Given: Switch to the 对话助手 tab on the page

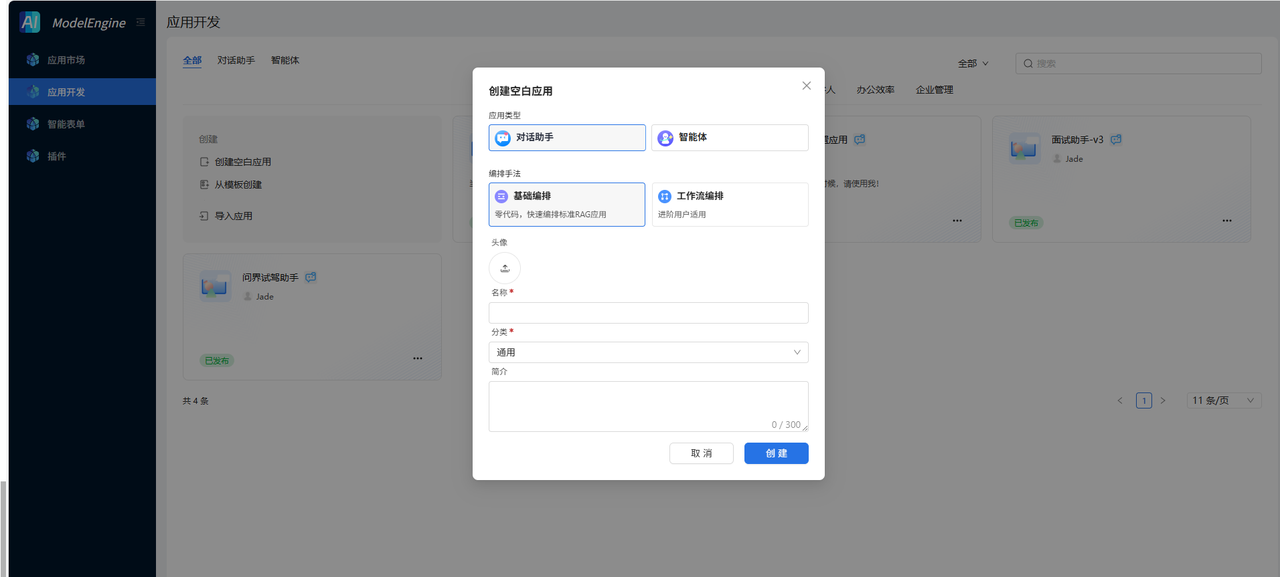Looking at the screenshot, I should (236, 60).
